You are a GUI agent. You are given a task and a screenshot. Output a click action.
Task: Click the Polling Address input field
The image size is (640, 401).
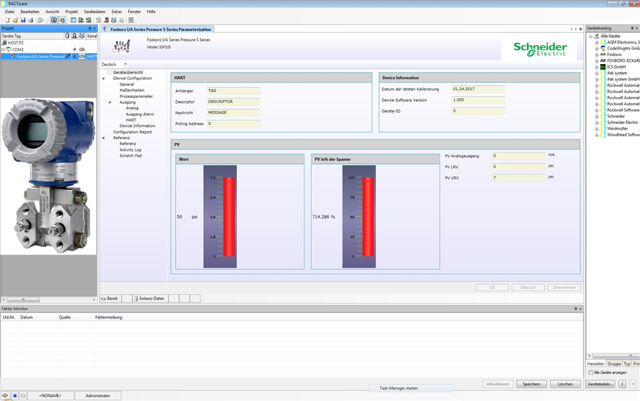tap(233, 123)
